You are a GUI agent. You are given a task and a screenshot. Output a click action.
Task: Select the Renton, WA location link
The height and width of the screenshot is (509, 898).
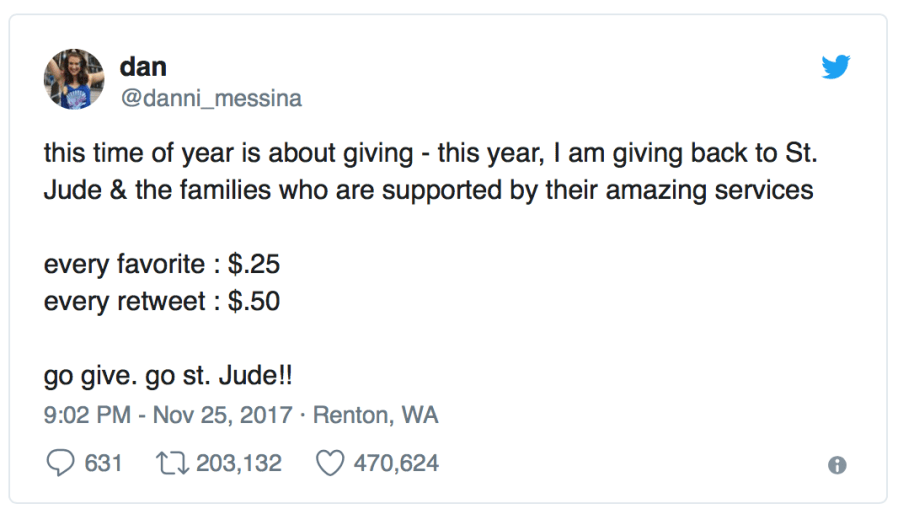pos(375,414)
